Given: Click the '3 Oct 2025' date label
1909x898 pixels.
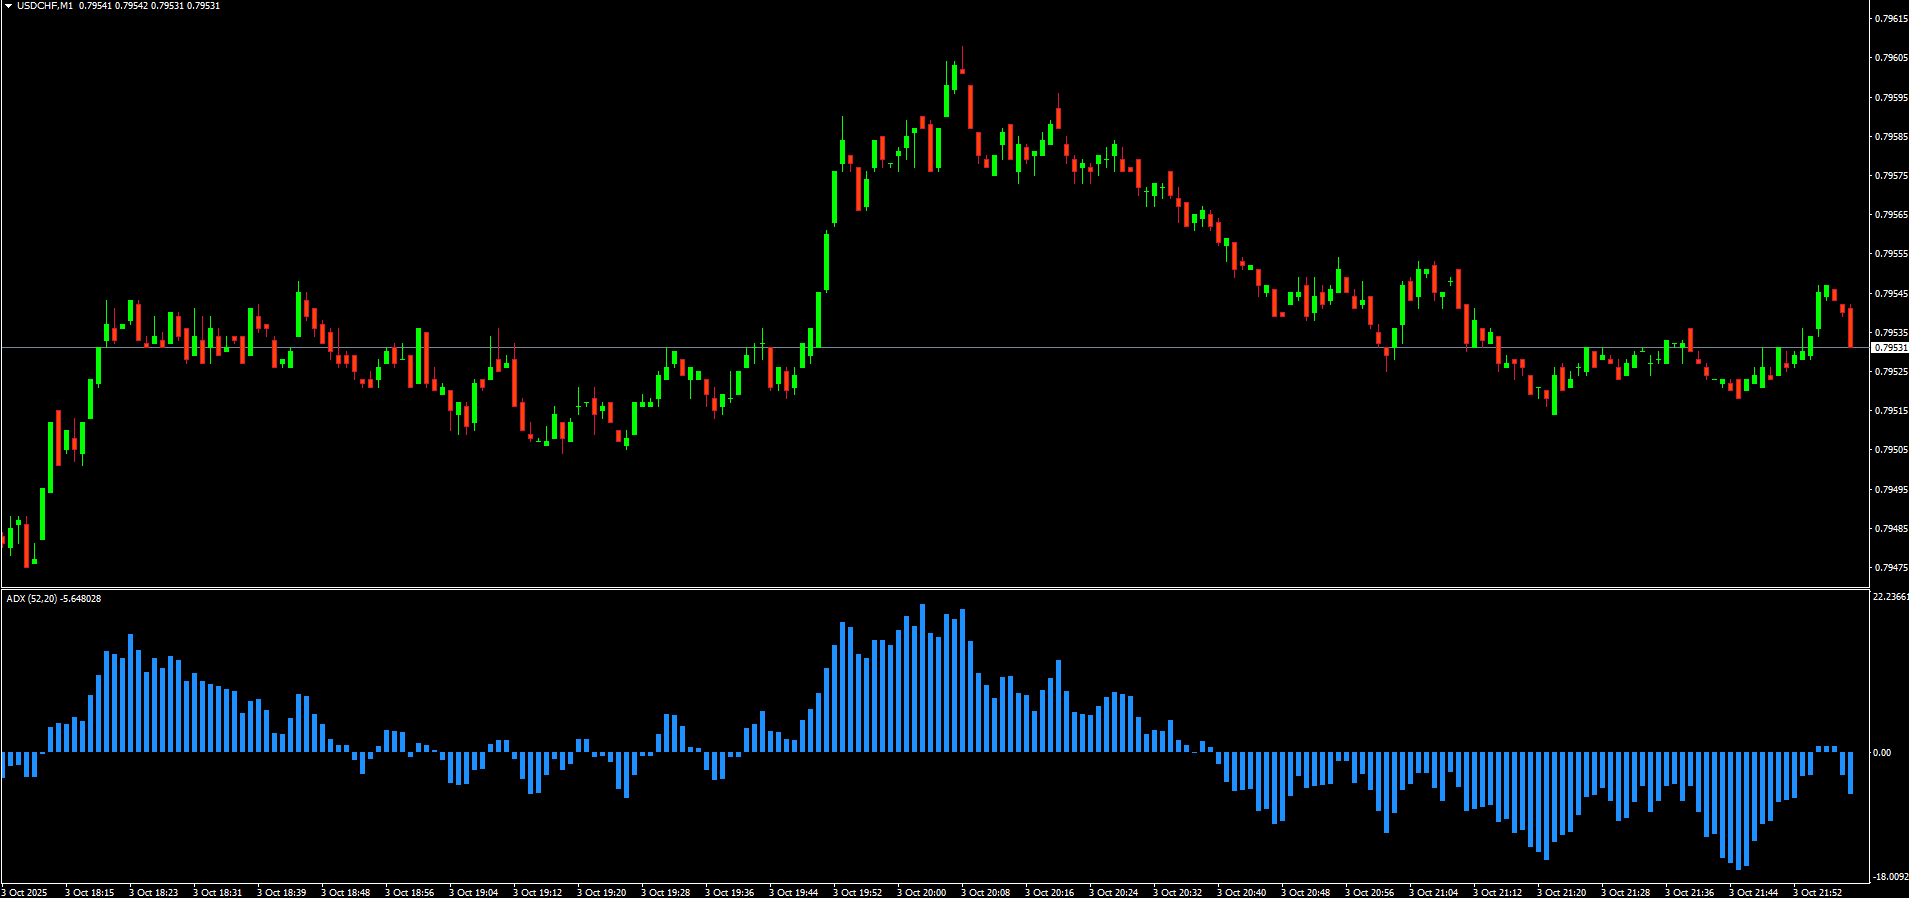Looking at the screenshot, I should coord(25,892).
